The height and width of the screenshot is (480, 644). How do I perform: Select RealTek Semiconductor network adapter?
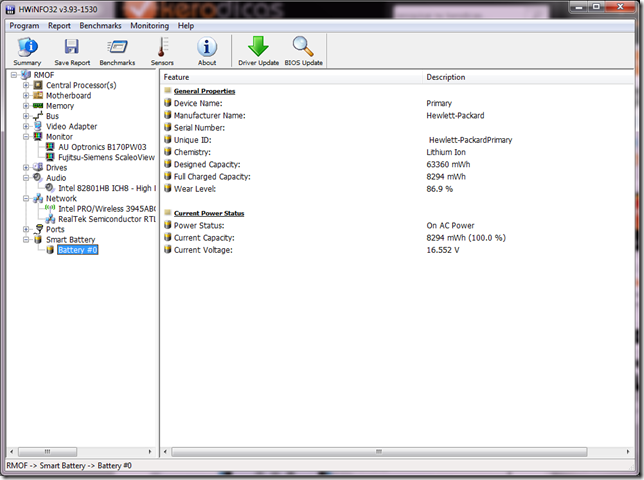click(x=107, y=219)
